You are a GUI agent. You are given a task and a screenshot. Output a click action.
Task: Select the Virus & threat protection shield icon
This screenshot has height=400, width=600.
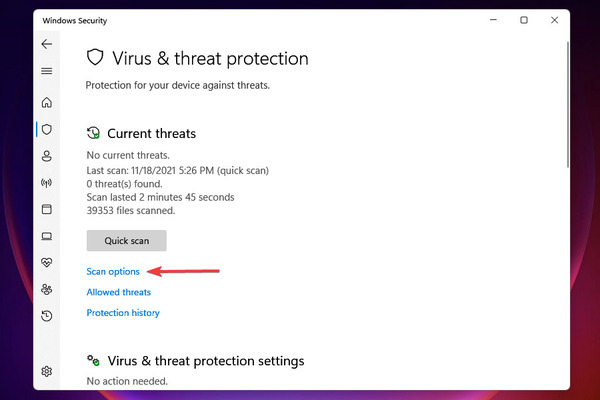coord(47,129)
